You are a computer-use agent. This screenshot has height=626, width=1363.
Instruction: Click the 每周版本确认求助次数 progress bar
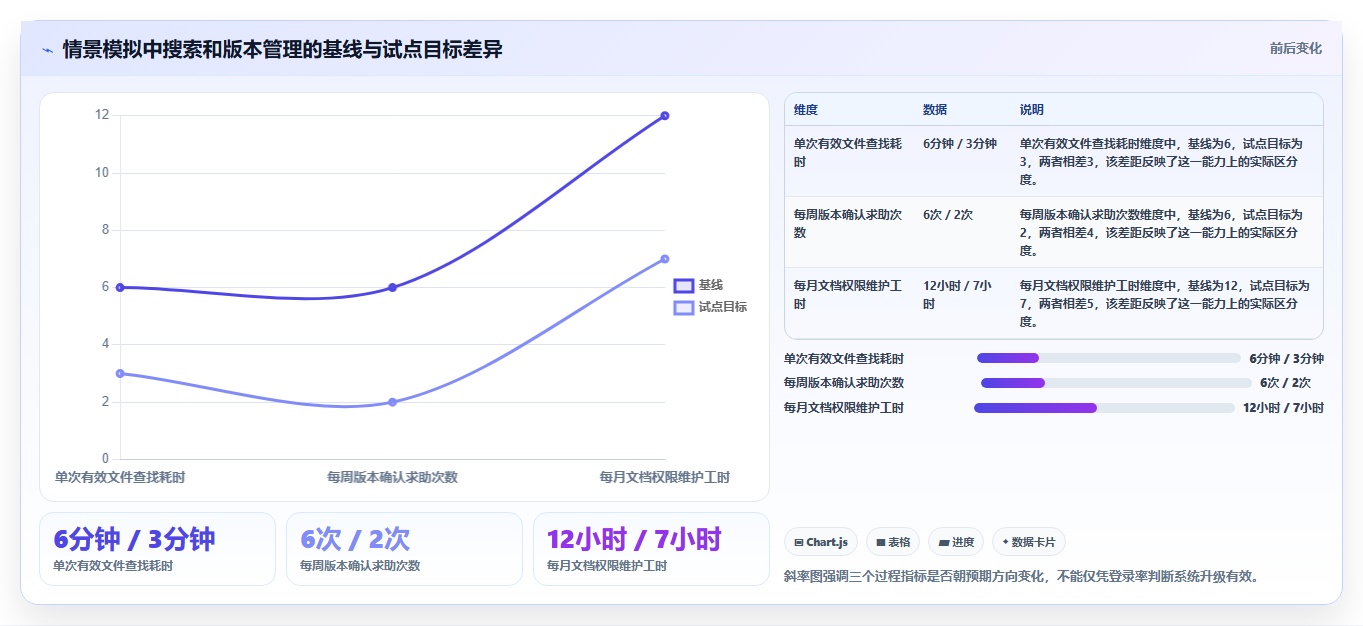1116,383
